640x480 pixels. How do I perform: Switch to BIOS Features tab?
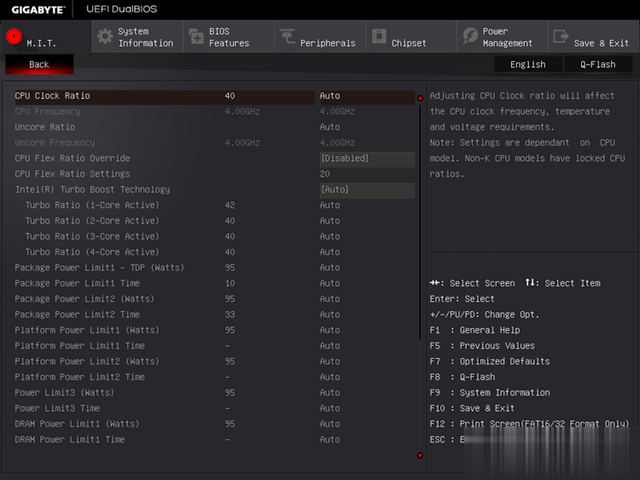click(x=229, y=37)
